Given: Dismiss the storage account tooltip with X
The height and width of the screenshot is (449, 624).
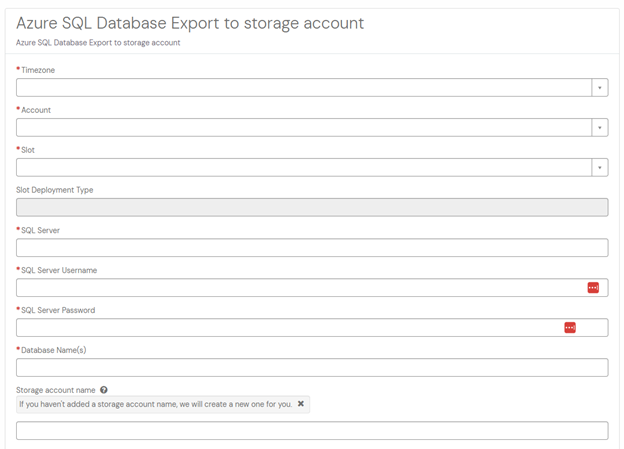Looking at the screenshot, I should (x=301, y=404).
